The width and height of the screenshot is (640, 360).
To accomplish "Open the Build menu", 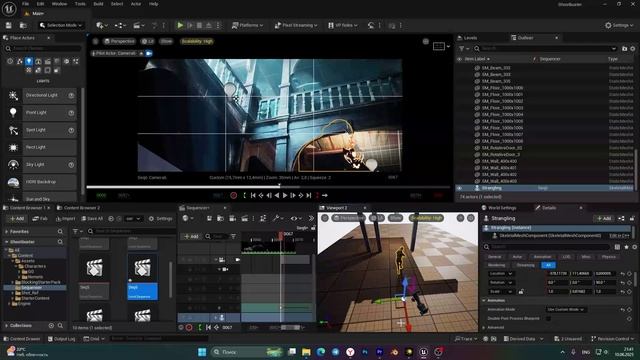I will pos(98,4).
